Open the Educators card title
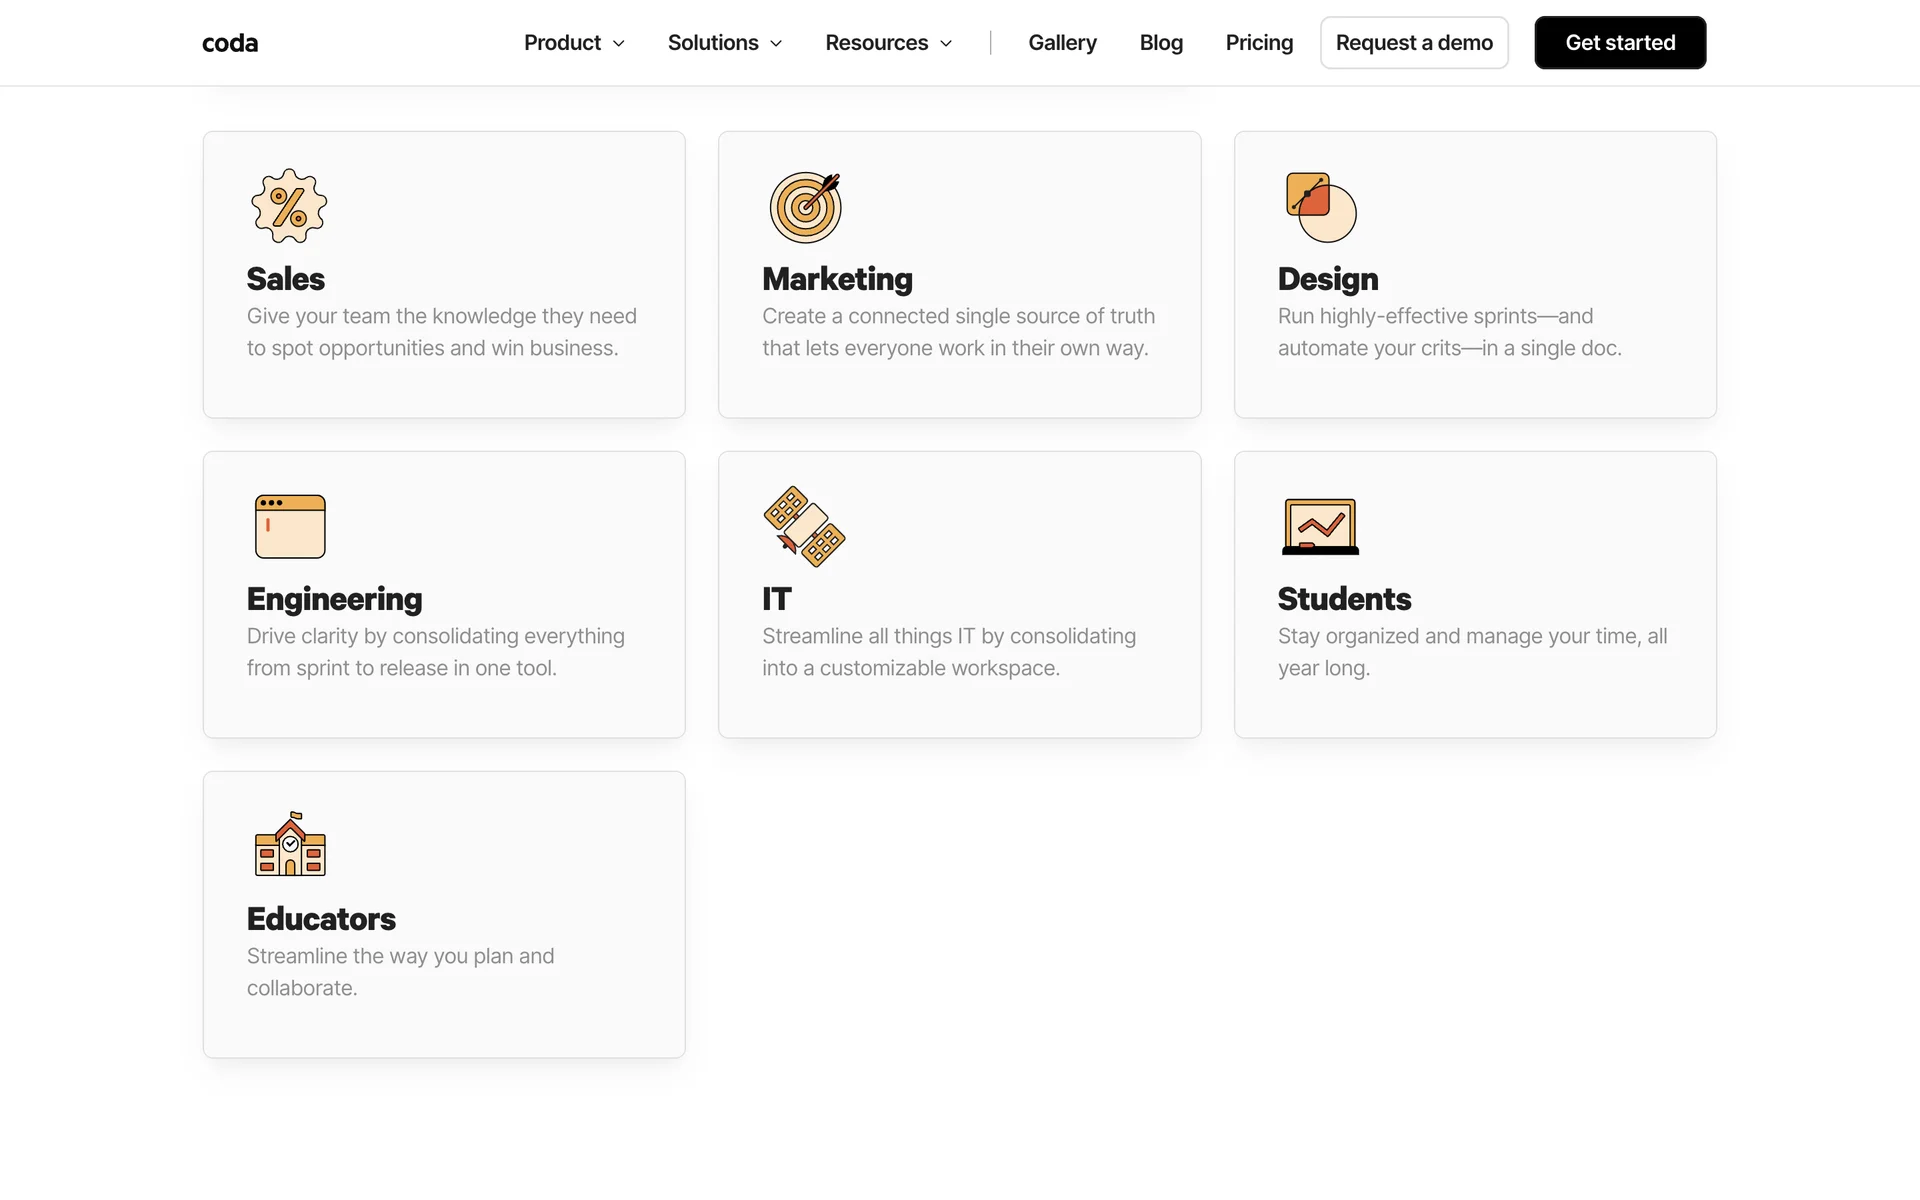 pos(321,919)
